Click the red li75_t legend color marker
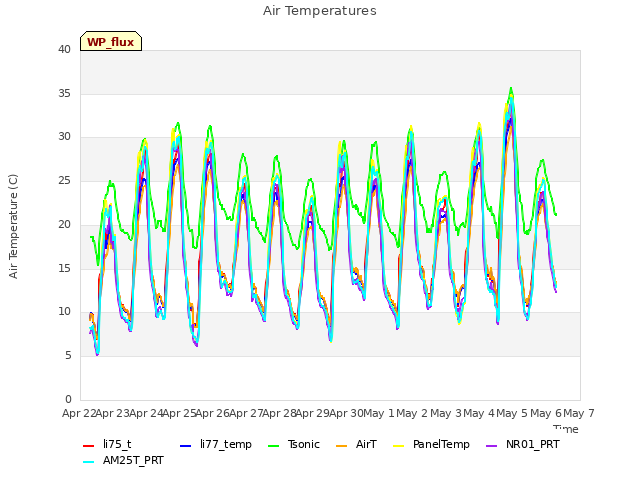The image size is (640, 480). point(89,445)
